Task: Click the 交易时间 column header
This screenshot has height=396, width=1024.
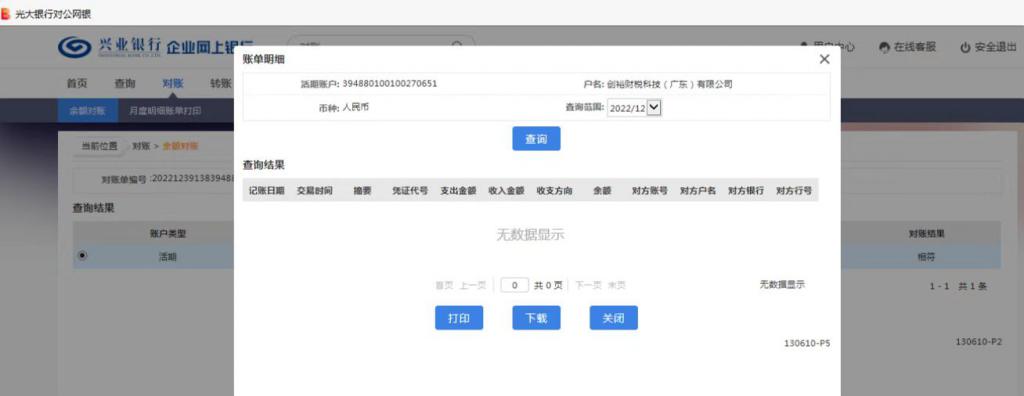Action: tap(315, 191)
